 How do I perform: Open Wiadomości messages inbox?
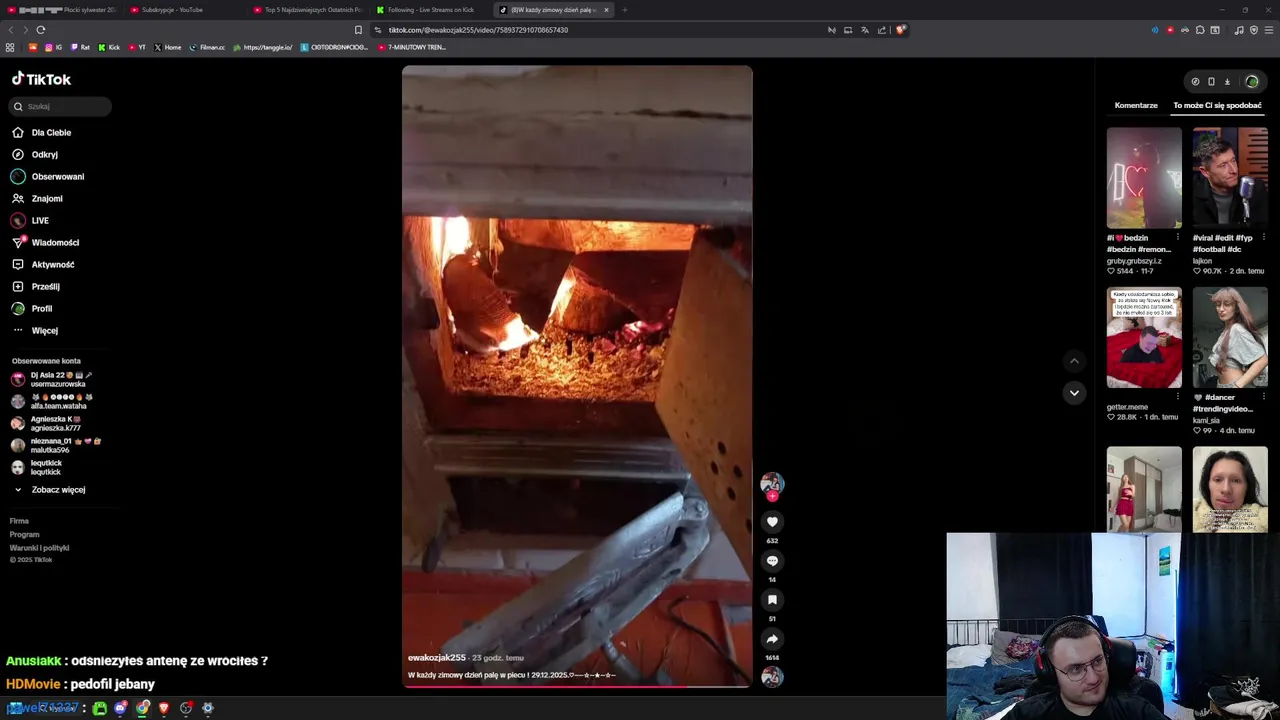pos(45,242)
